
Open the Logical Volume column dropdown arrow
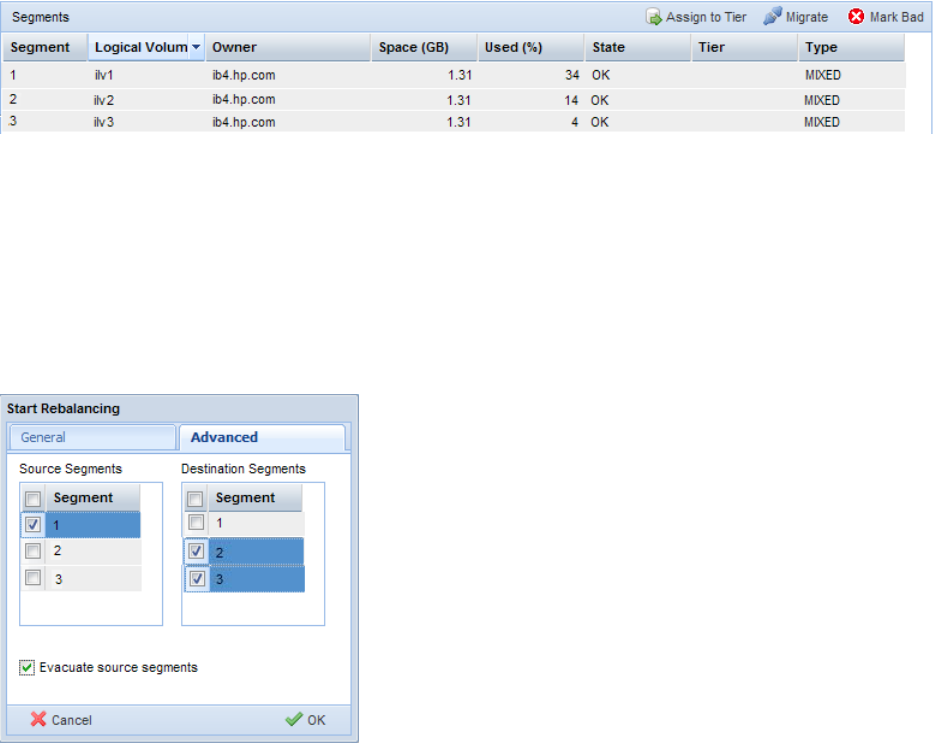coord(196,47)
